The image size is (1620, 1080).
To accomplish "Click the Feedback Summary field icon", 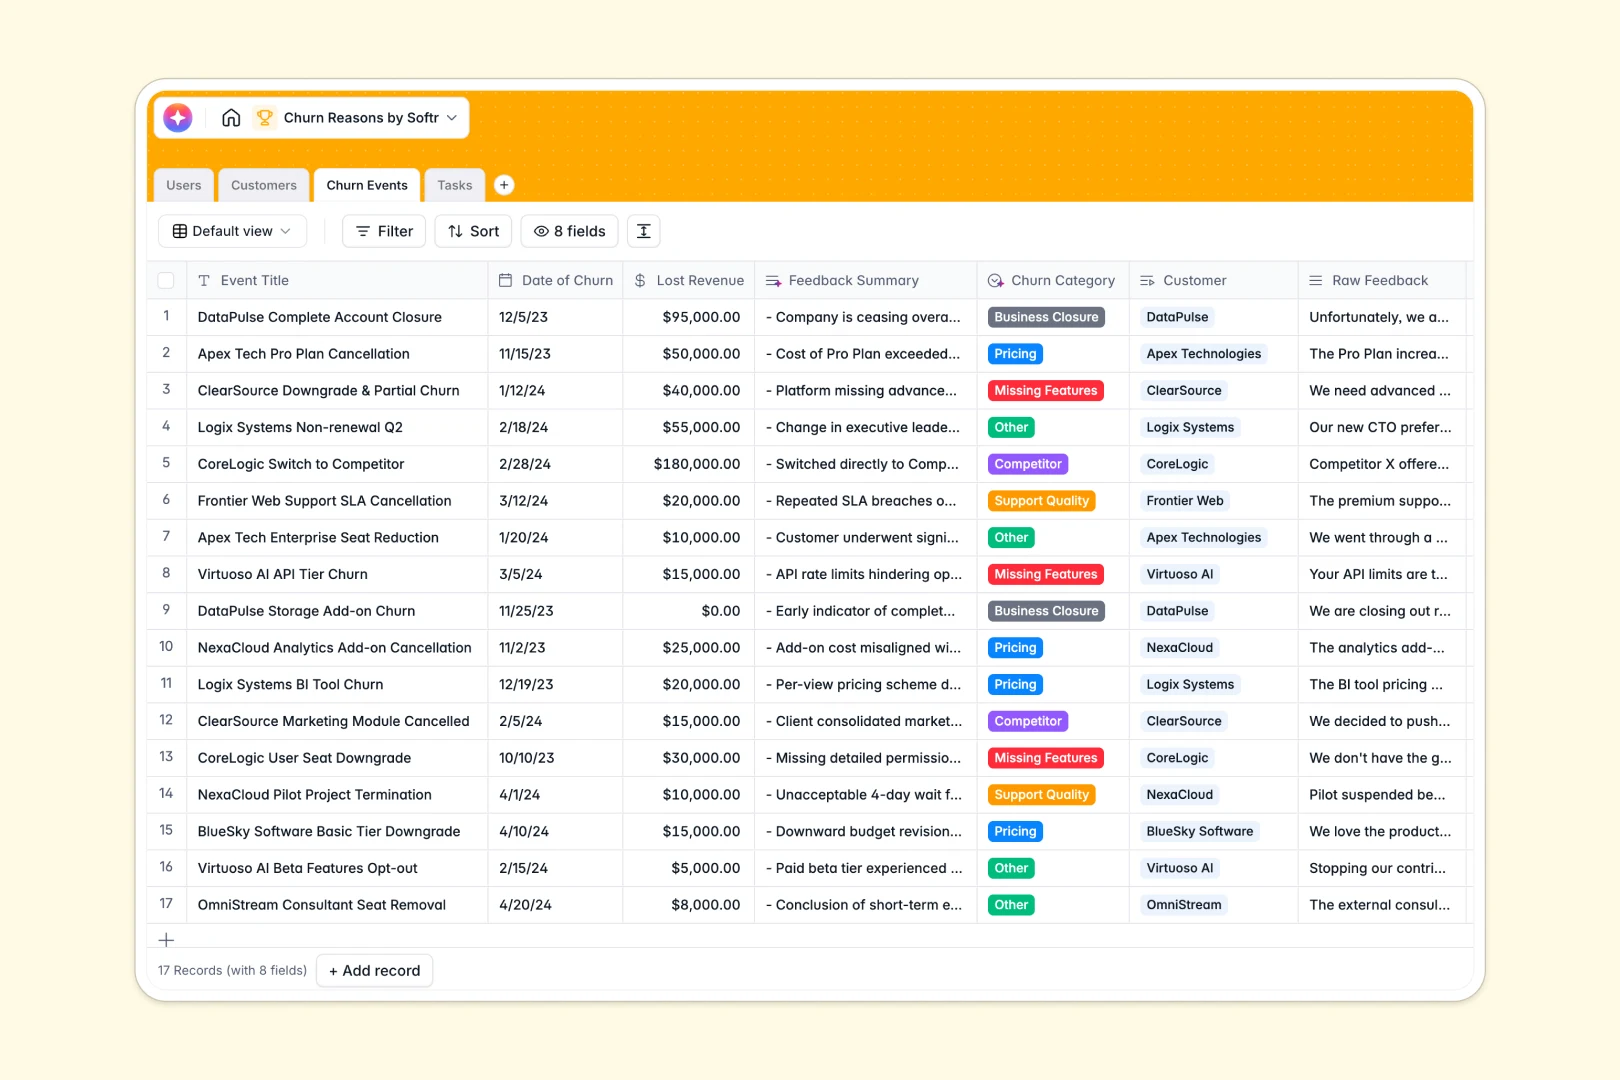I will coord(773,281).
